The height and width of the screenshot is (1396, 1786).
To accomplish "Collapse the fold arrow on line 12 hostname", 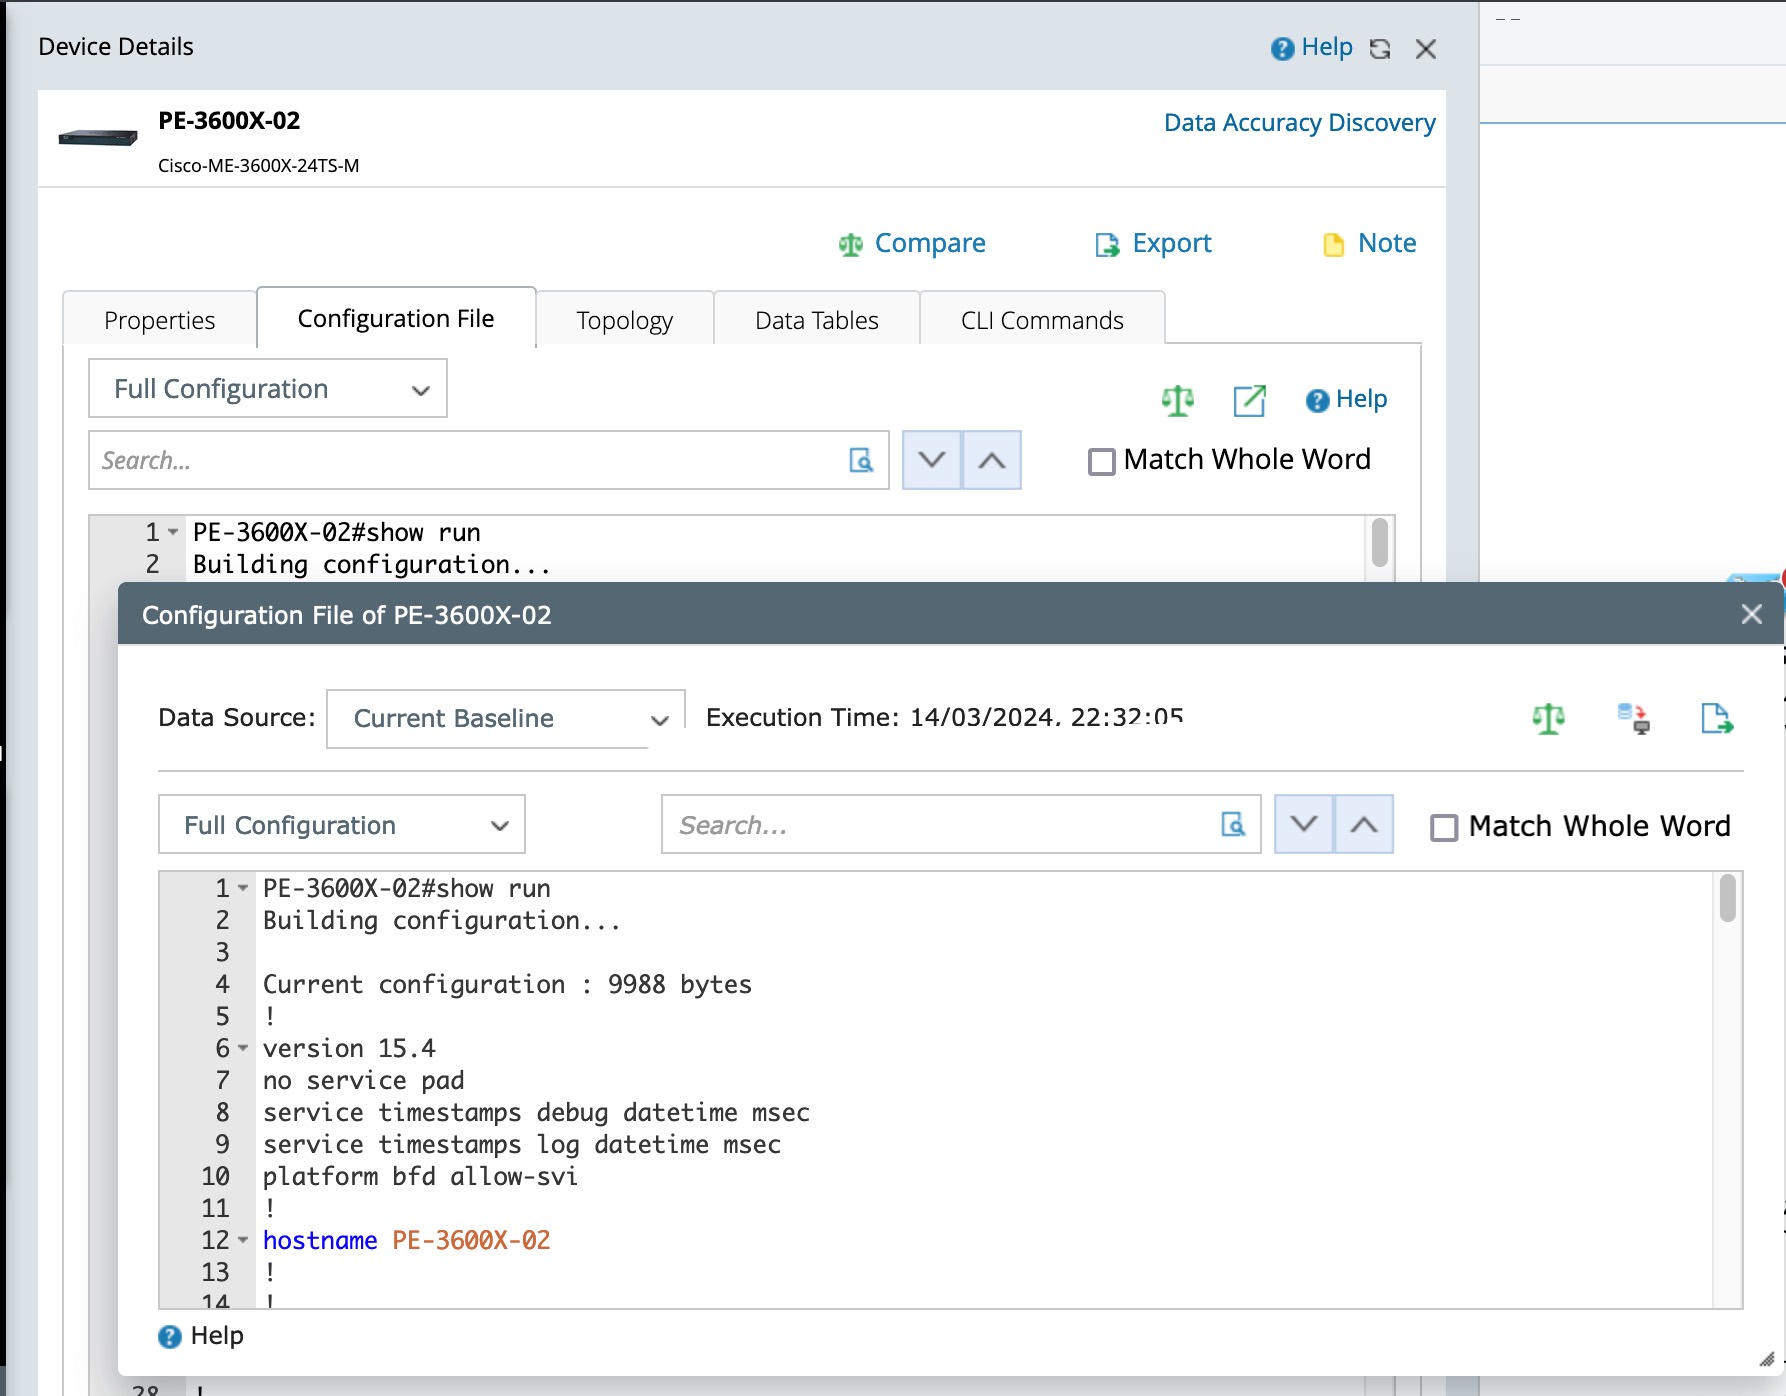I will (243, 1240).
